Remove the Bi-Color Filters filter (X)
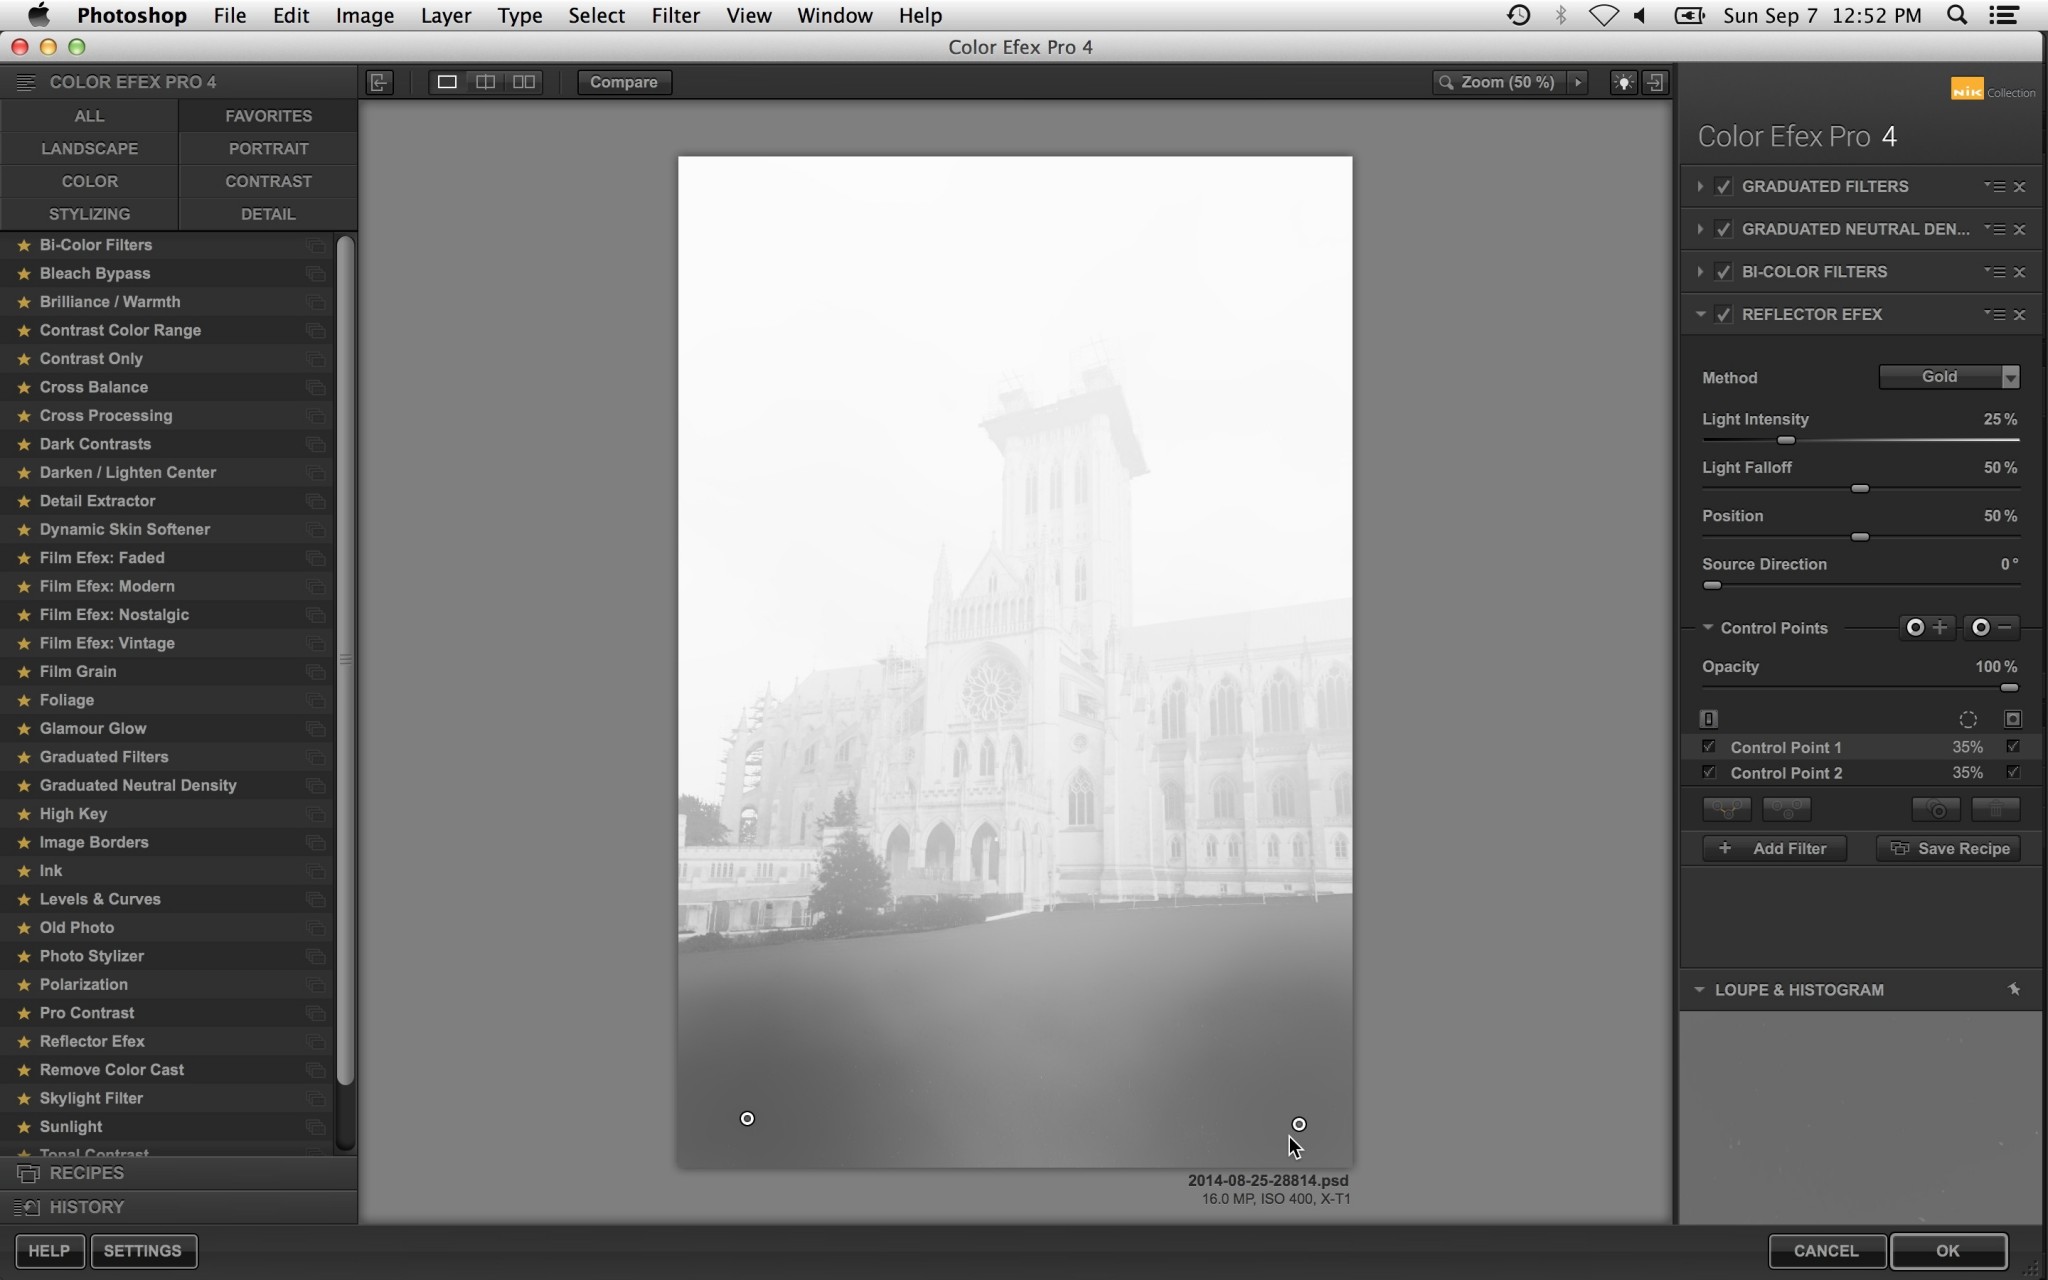 click(x=2020, y=272)
